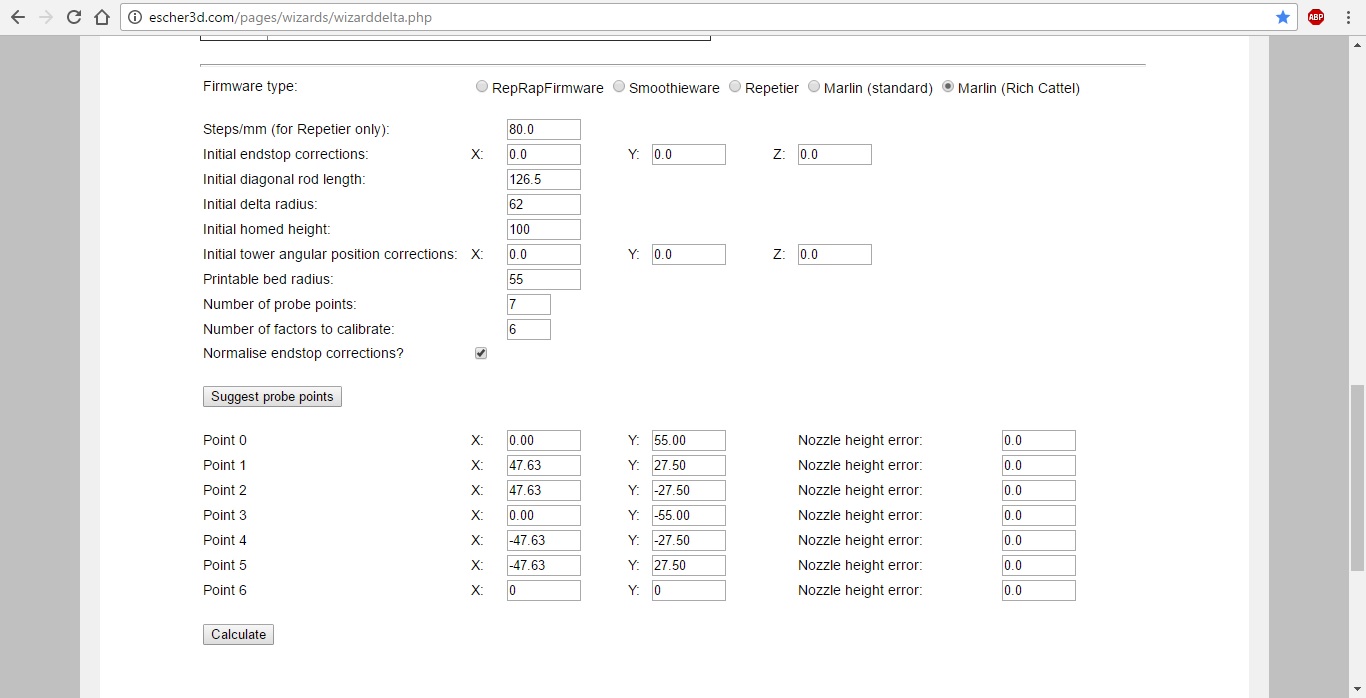View site information icon in address bar
This screenshot has height=698, width=1366.
click(135, 17)
